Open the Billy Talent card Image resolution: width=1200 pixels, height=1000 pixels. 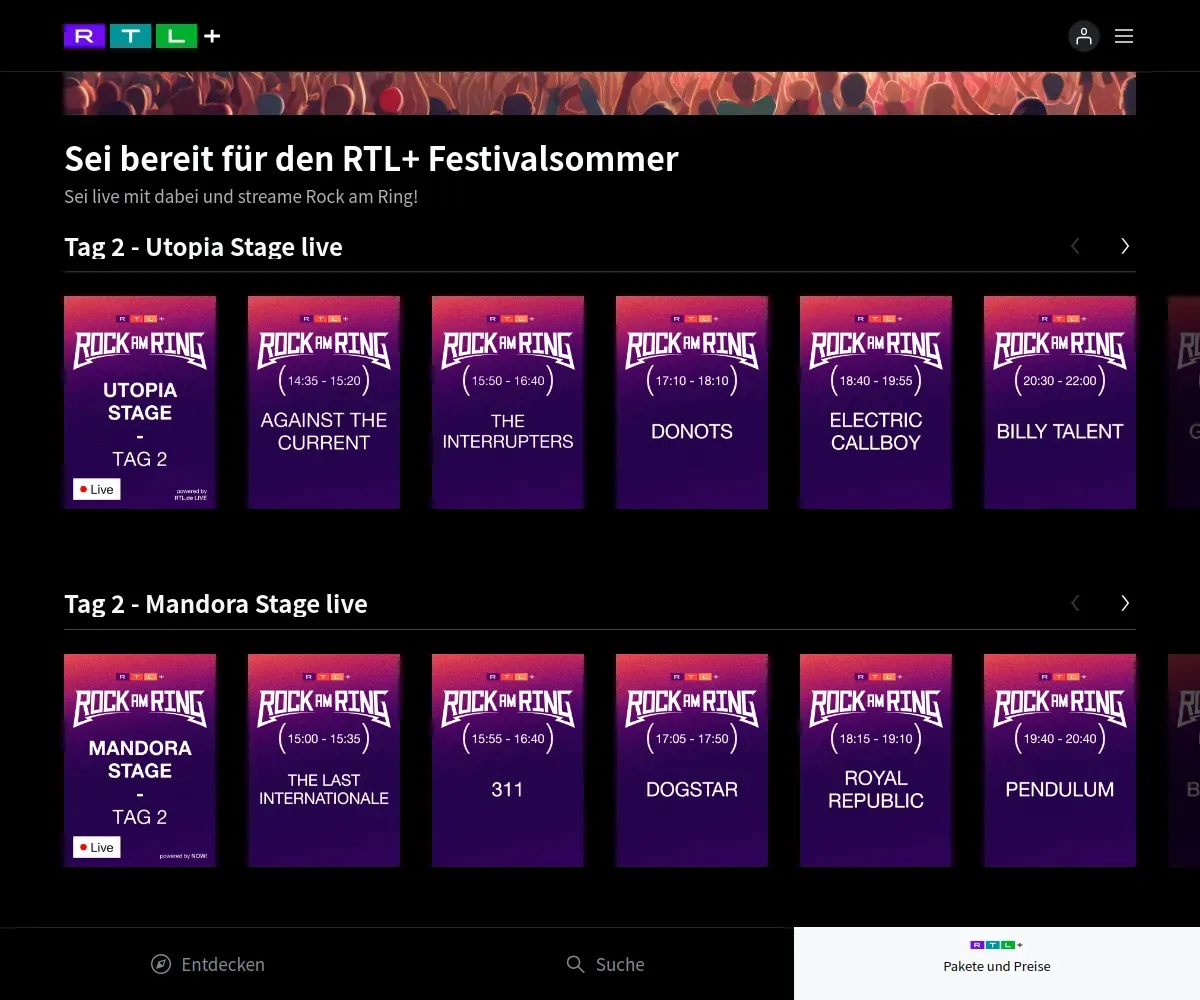[1060, 402]
